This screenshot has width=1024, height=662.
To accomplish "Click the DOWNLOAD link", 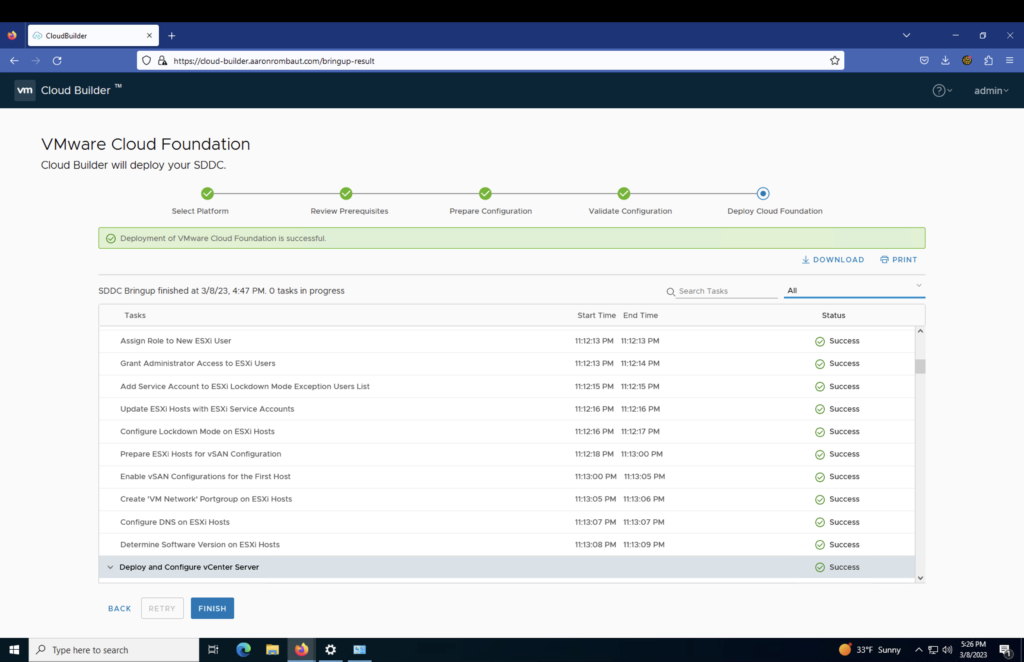I will [x=833, y=260].
